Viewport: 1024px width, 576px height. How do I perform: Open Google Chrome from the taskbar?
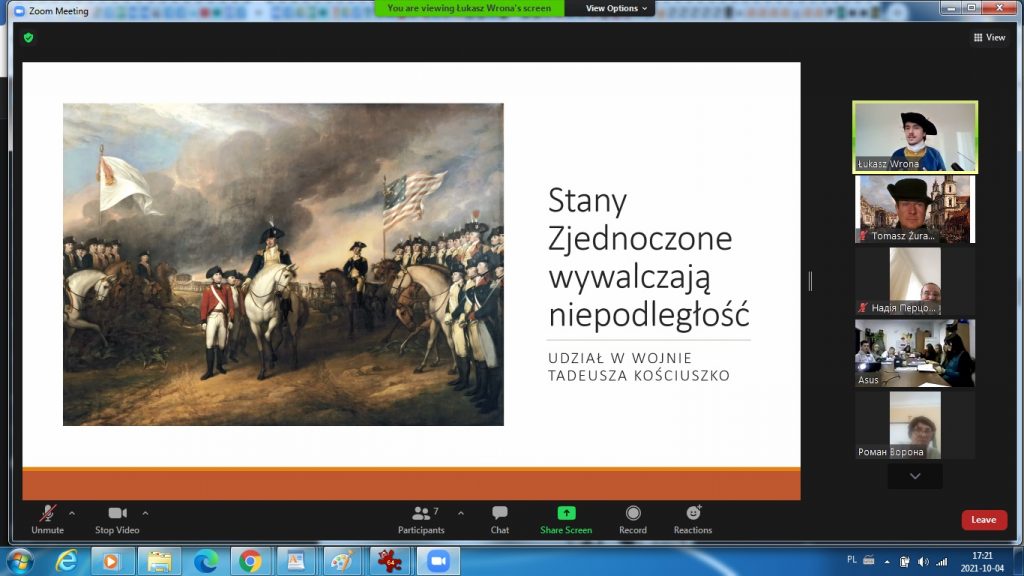tap(250, 560)
